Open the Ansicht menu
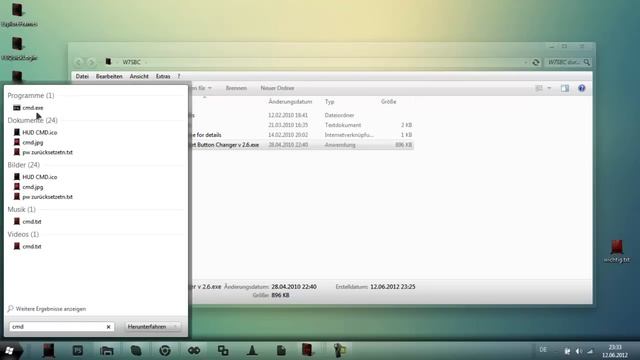The height and width of the screenshot is (360, 640). tap(139, 76)
